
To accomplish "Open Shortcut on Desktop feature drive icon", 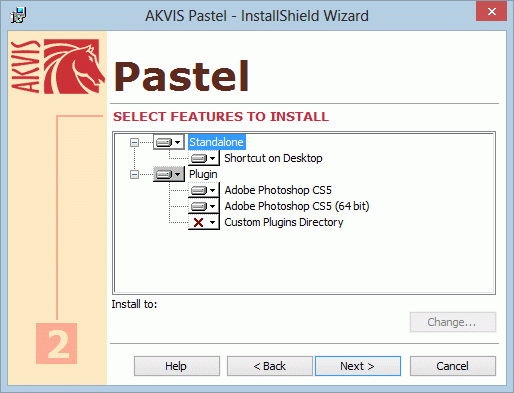I will (199, 158).
